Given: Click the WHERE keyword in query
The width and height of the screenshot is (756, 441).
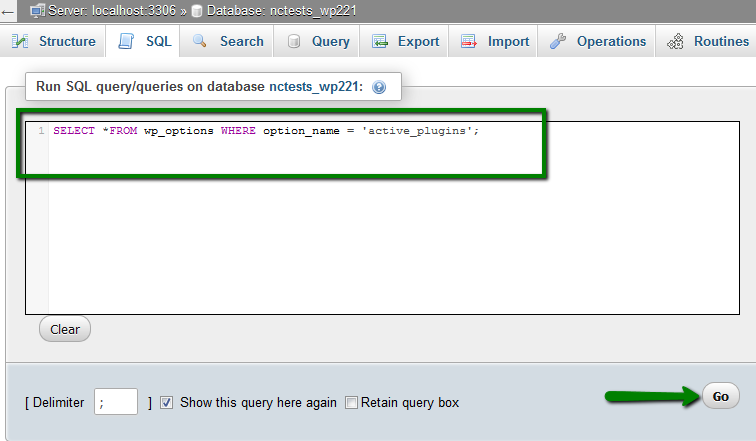Looking at the screenshot, I should (238, 131).
